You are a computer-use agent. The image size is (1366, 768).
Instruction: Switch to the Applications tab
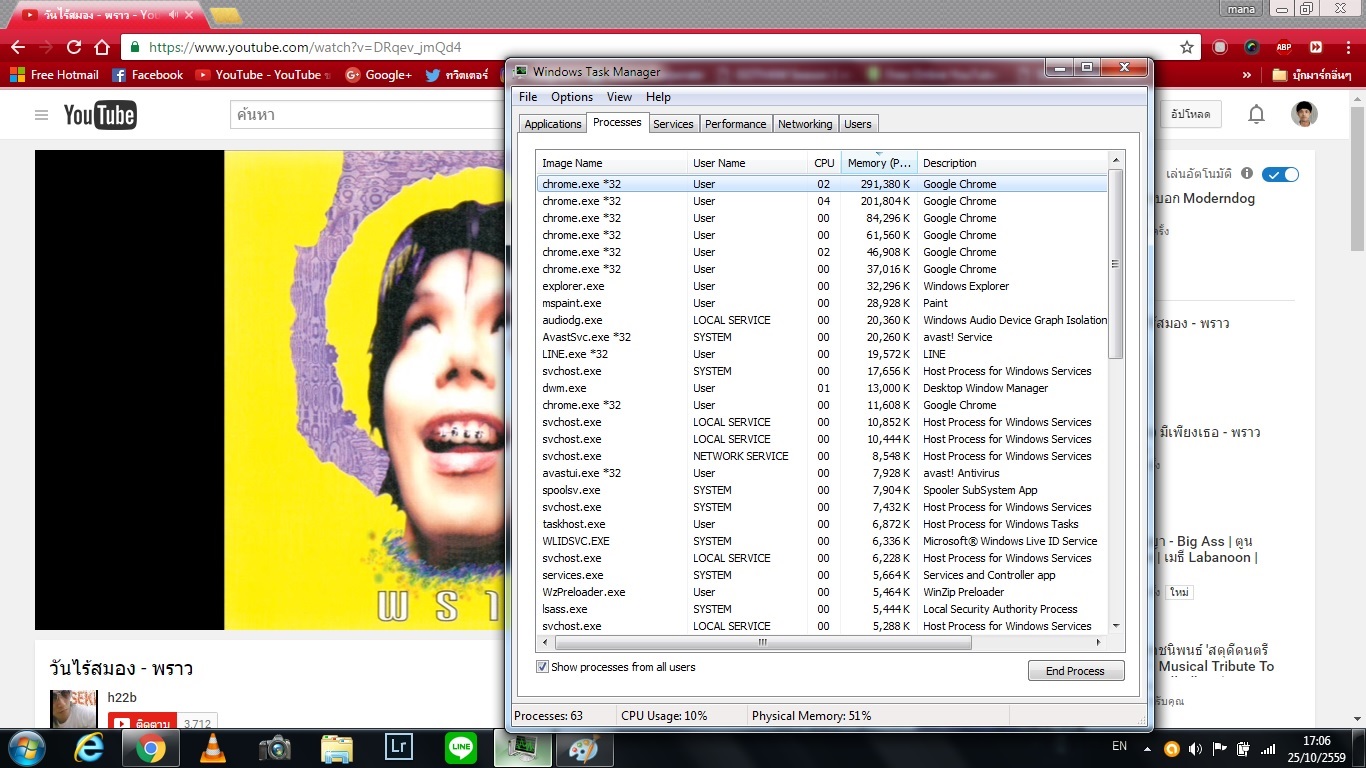pos(552,124)
